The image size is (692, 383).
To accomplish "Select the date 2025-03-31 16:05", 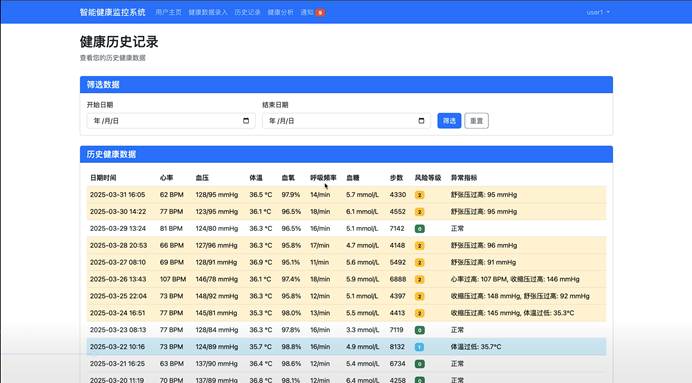I will [117, 195].
